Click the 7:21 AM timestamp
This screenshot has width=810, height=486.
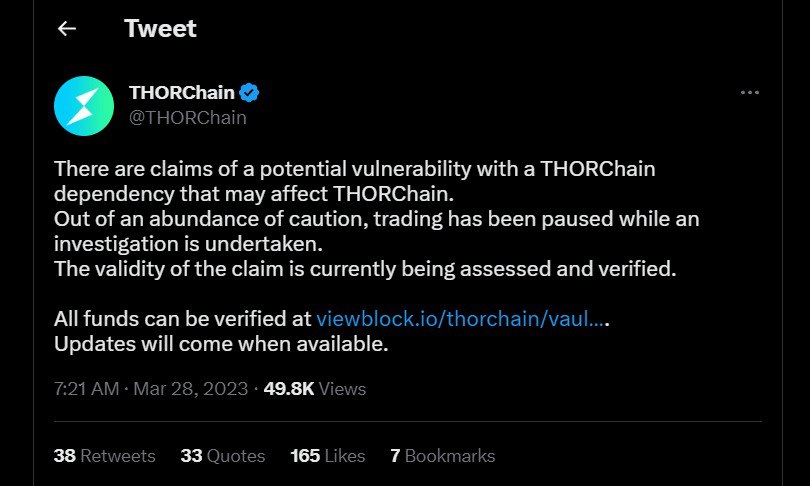pos(88,388)
